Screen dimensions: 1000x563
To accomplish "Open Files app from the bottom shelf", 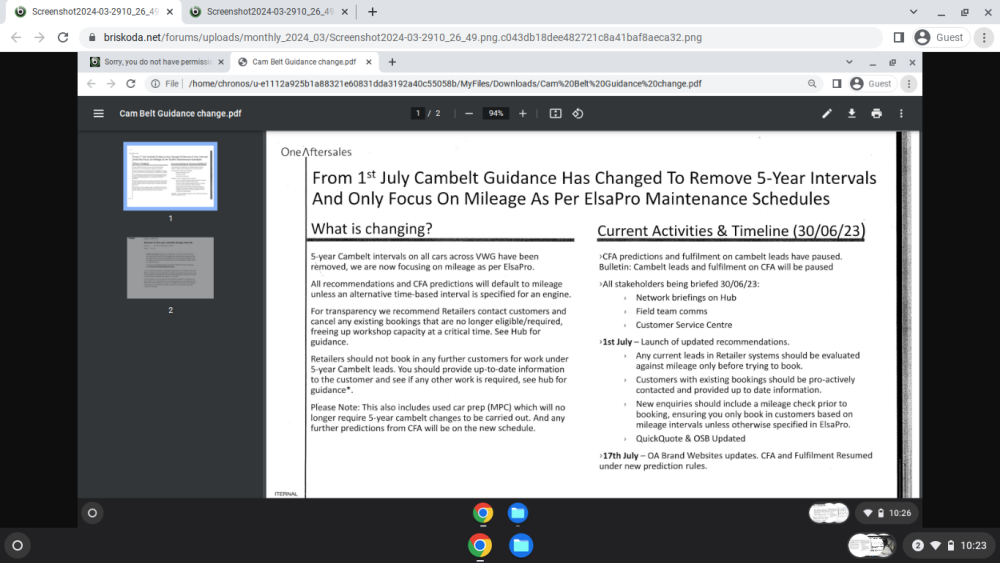I will click(x=520, y=546).
